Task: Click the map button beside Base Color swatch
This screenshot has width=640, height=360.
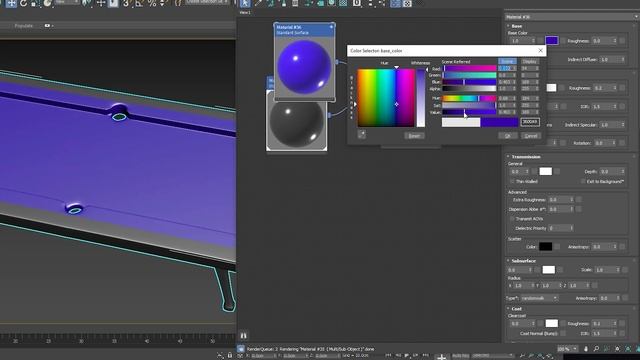Action: point(563,41)
